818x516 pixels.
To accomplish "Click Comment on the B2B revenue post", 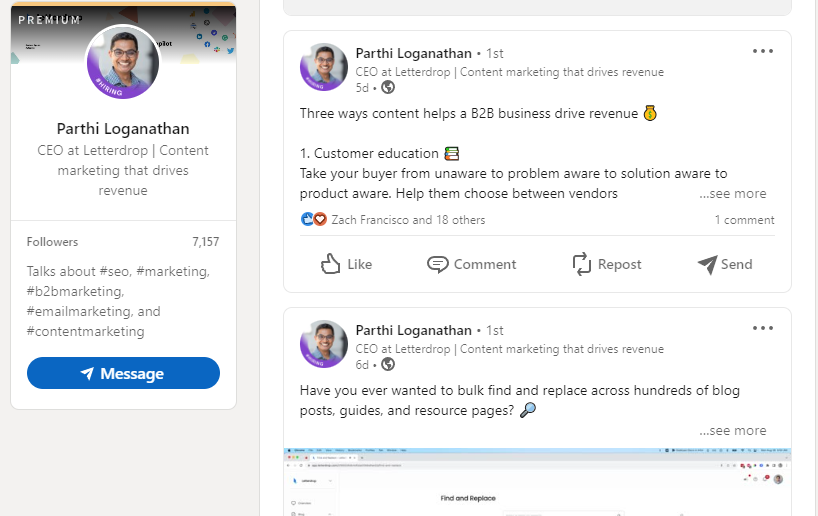I will coord(472,264).
